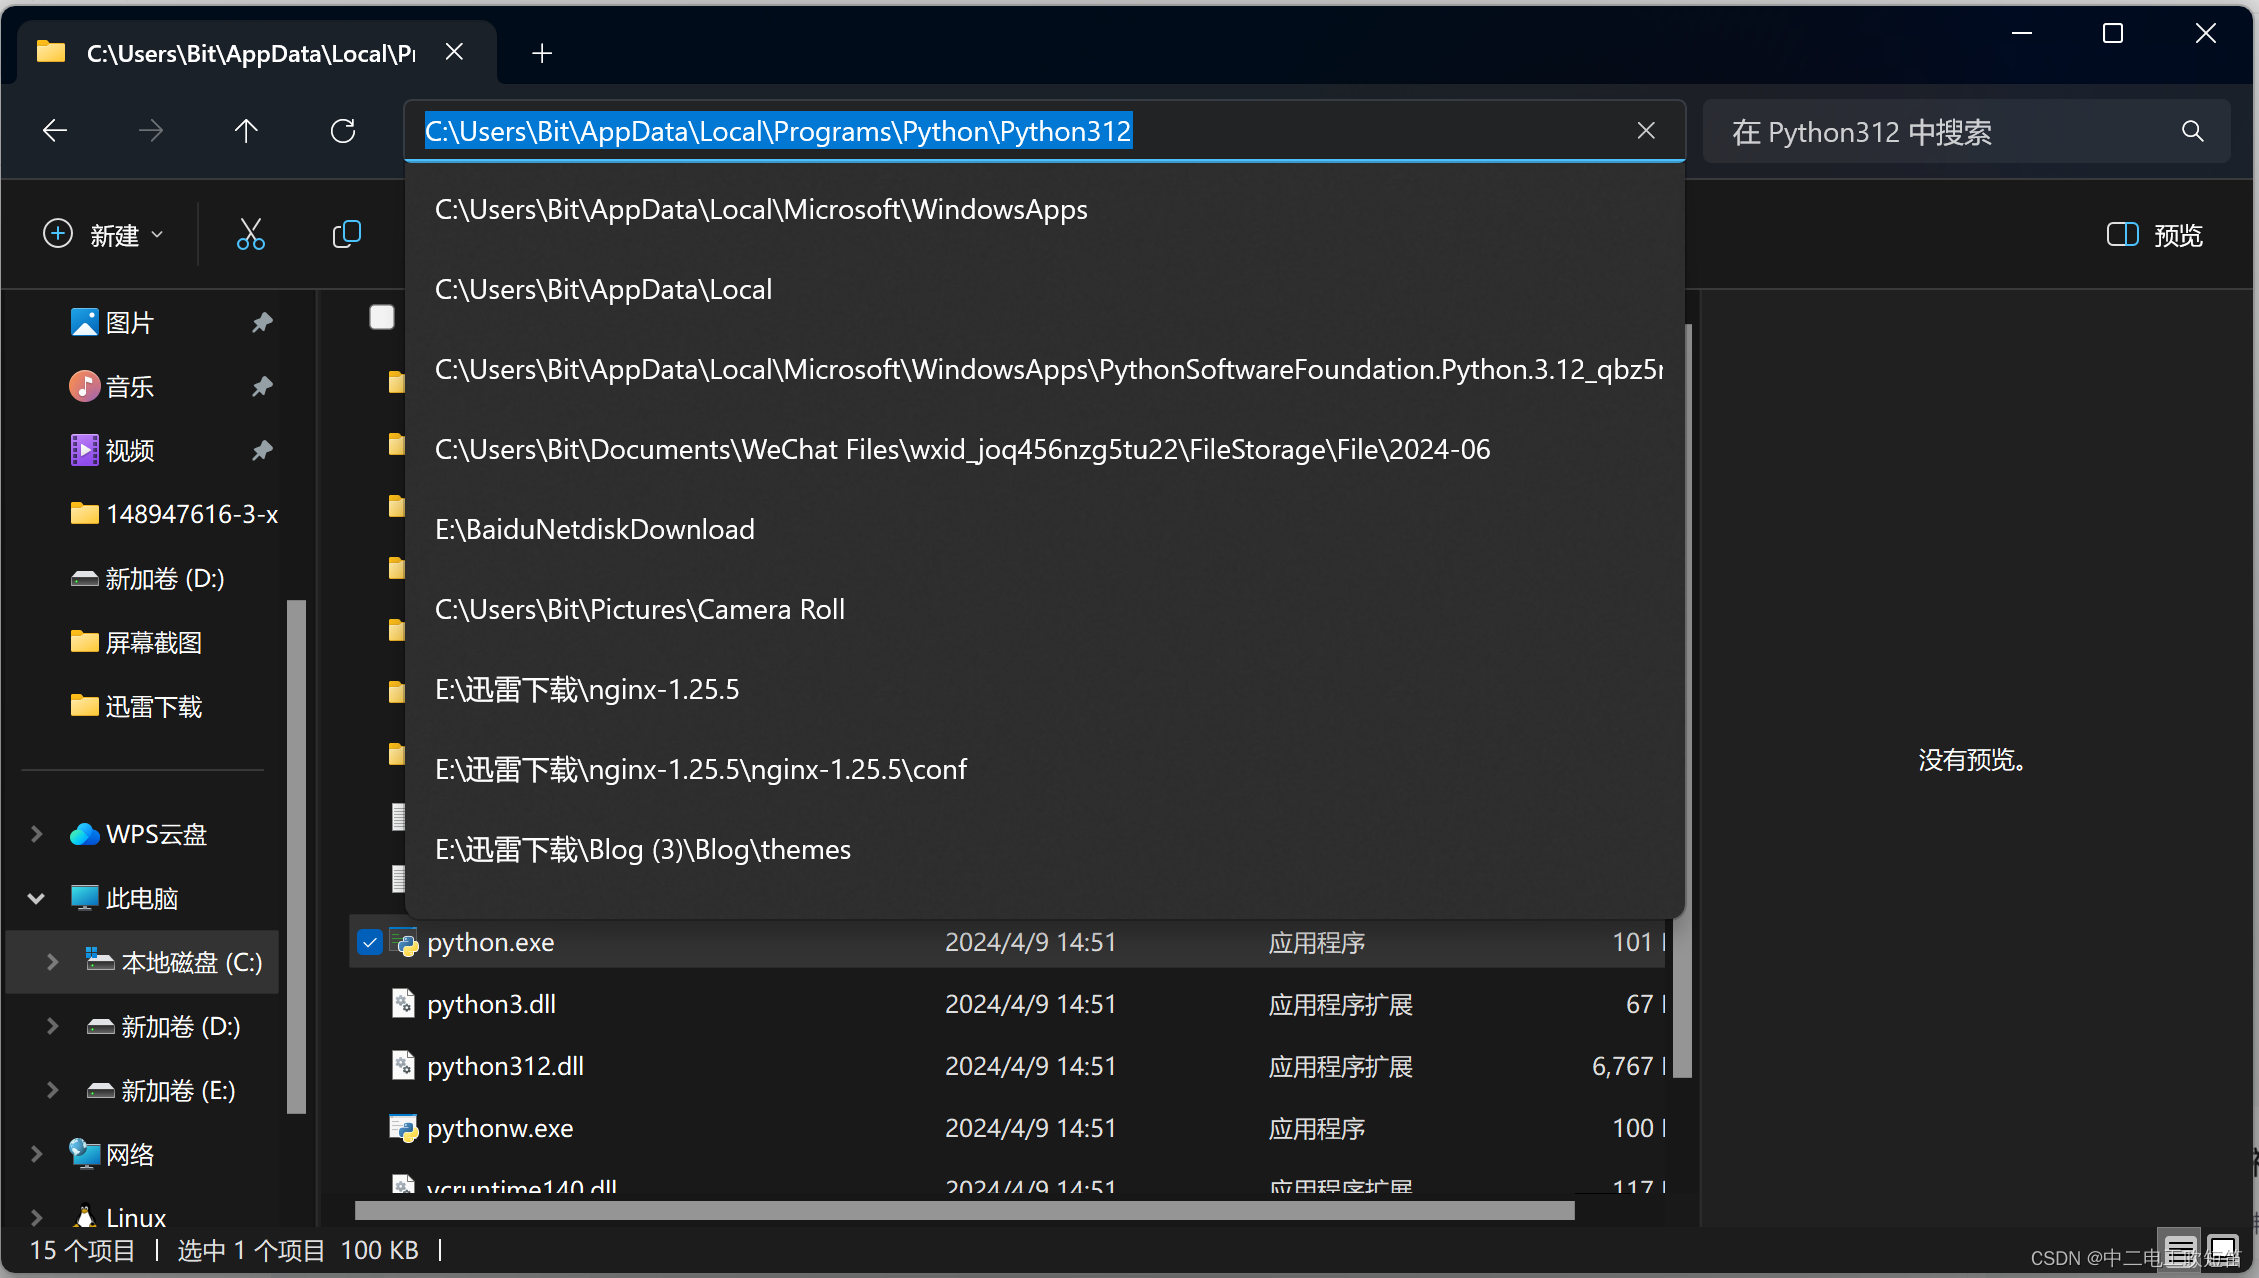Click the Refresh icon
The height and width of the screenshot is (1278, 2259).
pos(343,131)
